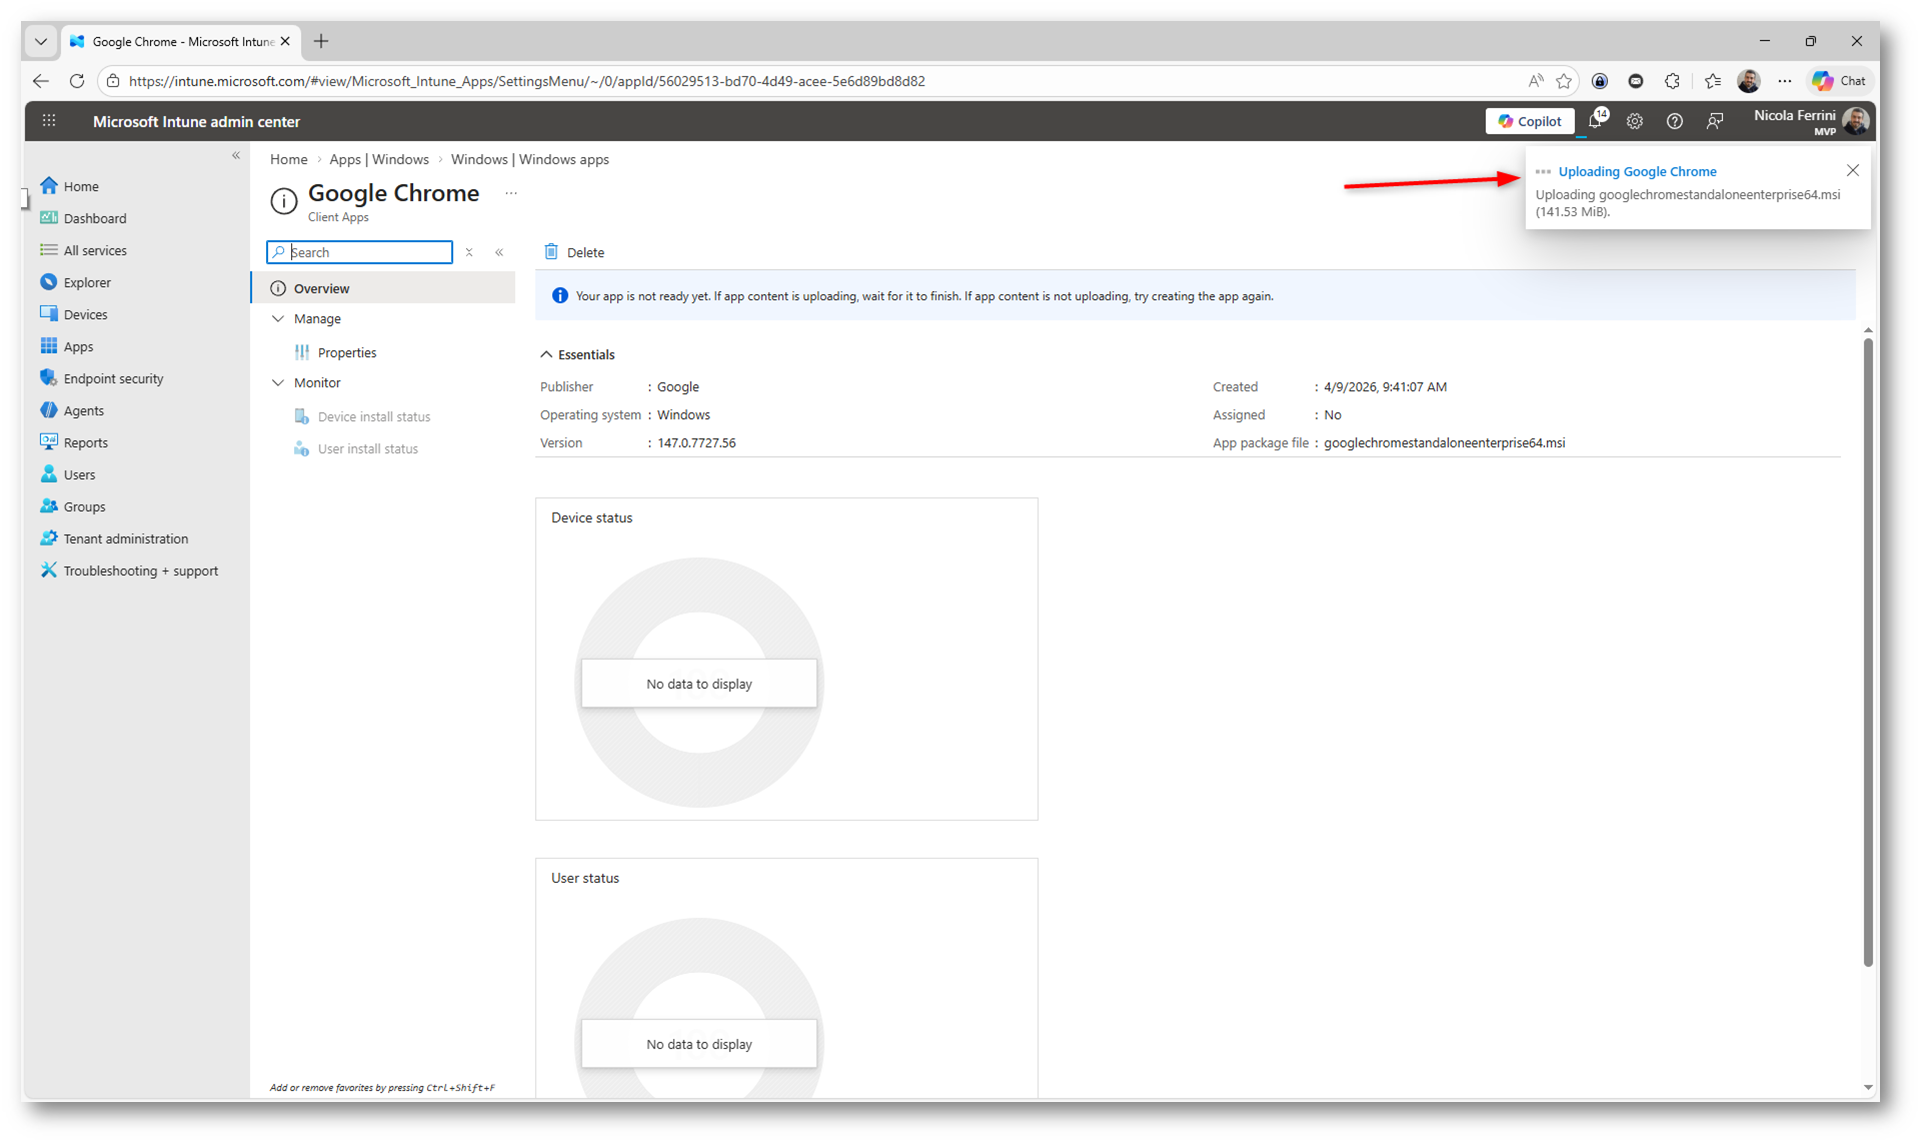Click the help question mark icon
The width and height of the screenshot is (1922, 1144).
pos(1674,121)
